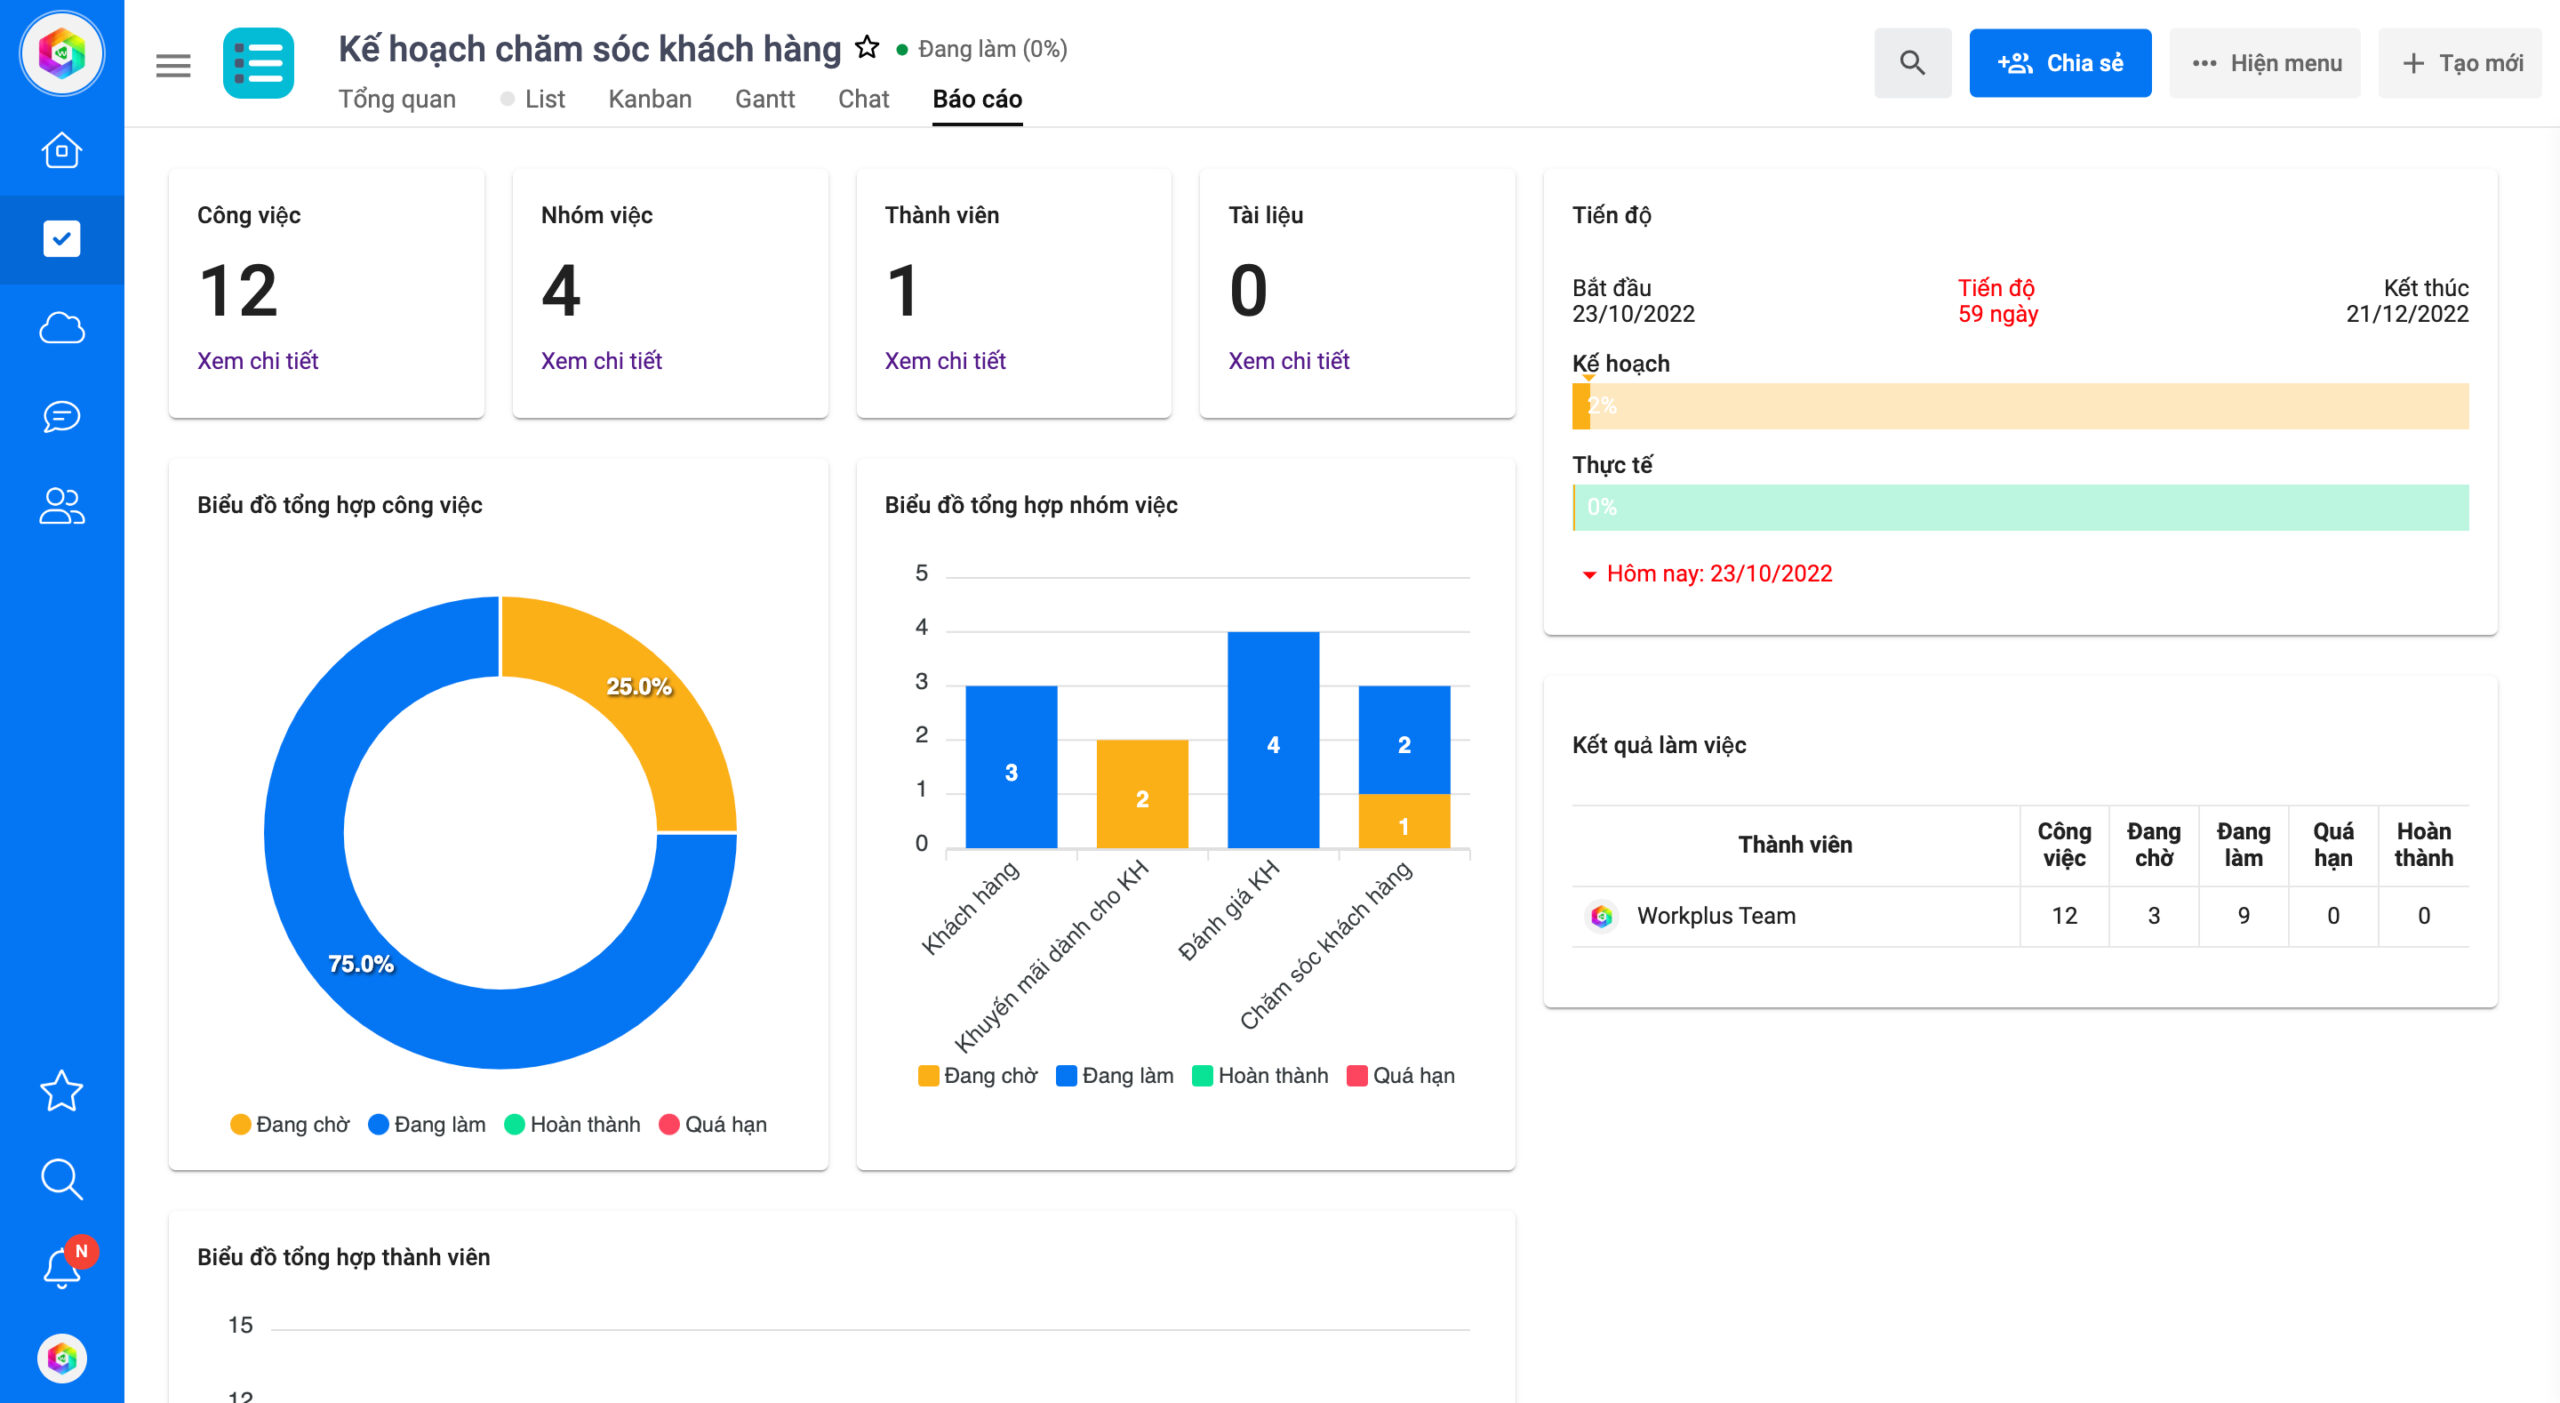Viewport: 2560px width, 1403px height.
Task: Open the Favorites star icon in sidebar
Action: [62, 1091]
